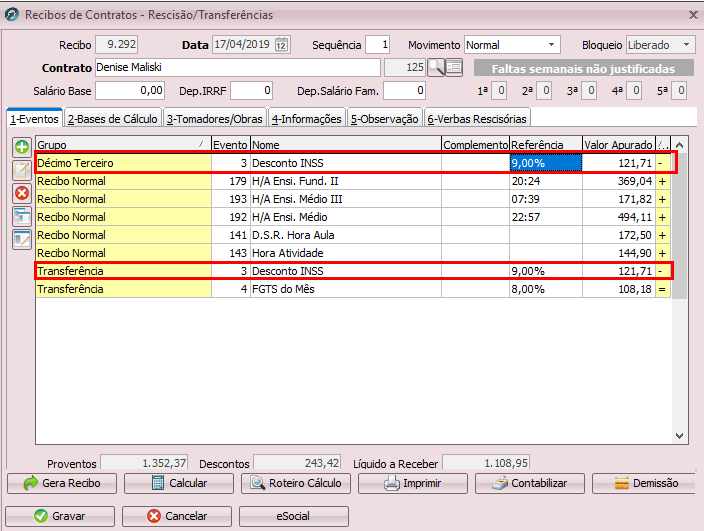
Task: Click the bottom edit-form sidebar icon
Action: point(22,239)
